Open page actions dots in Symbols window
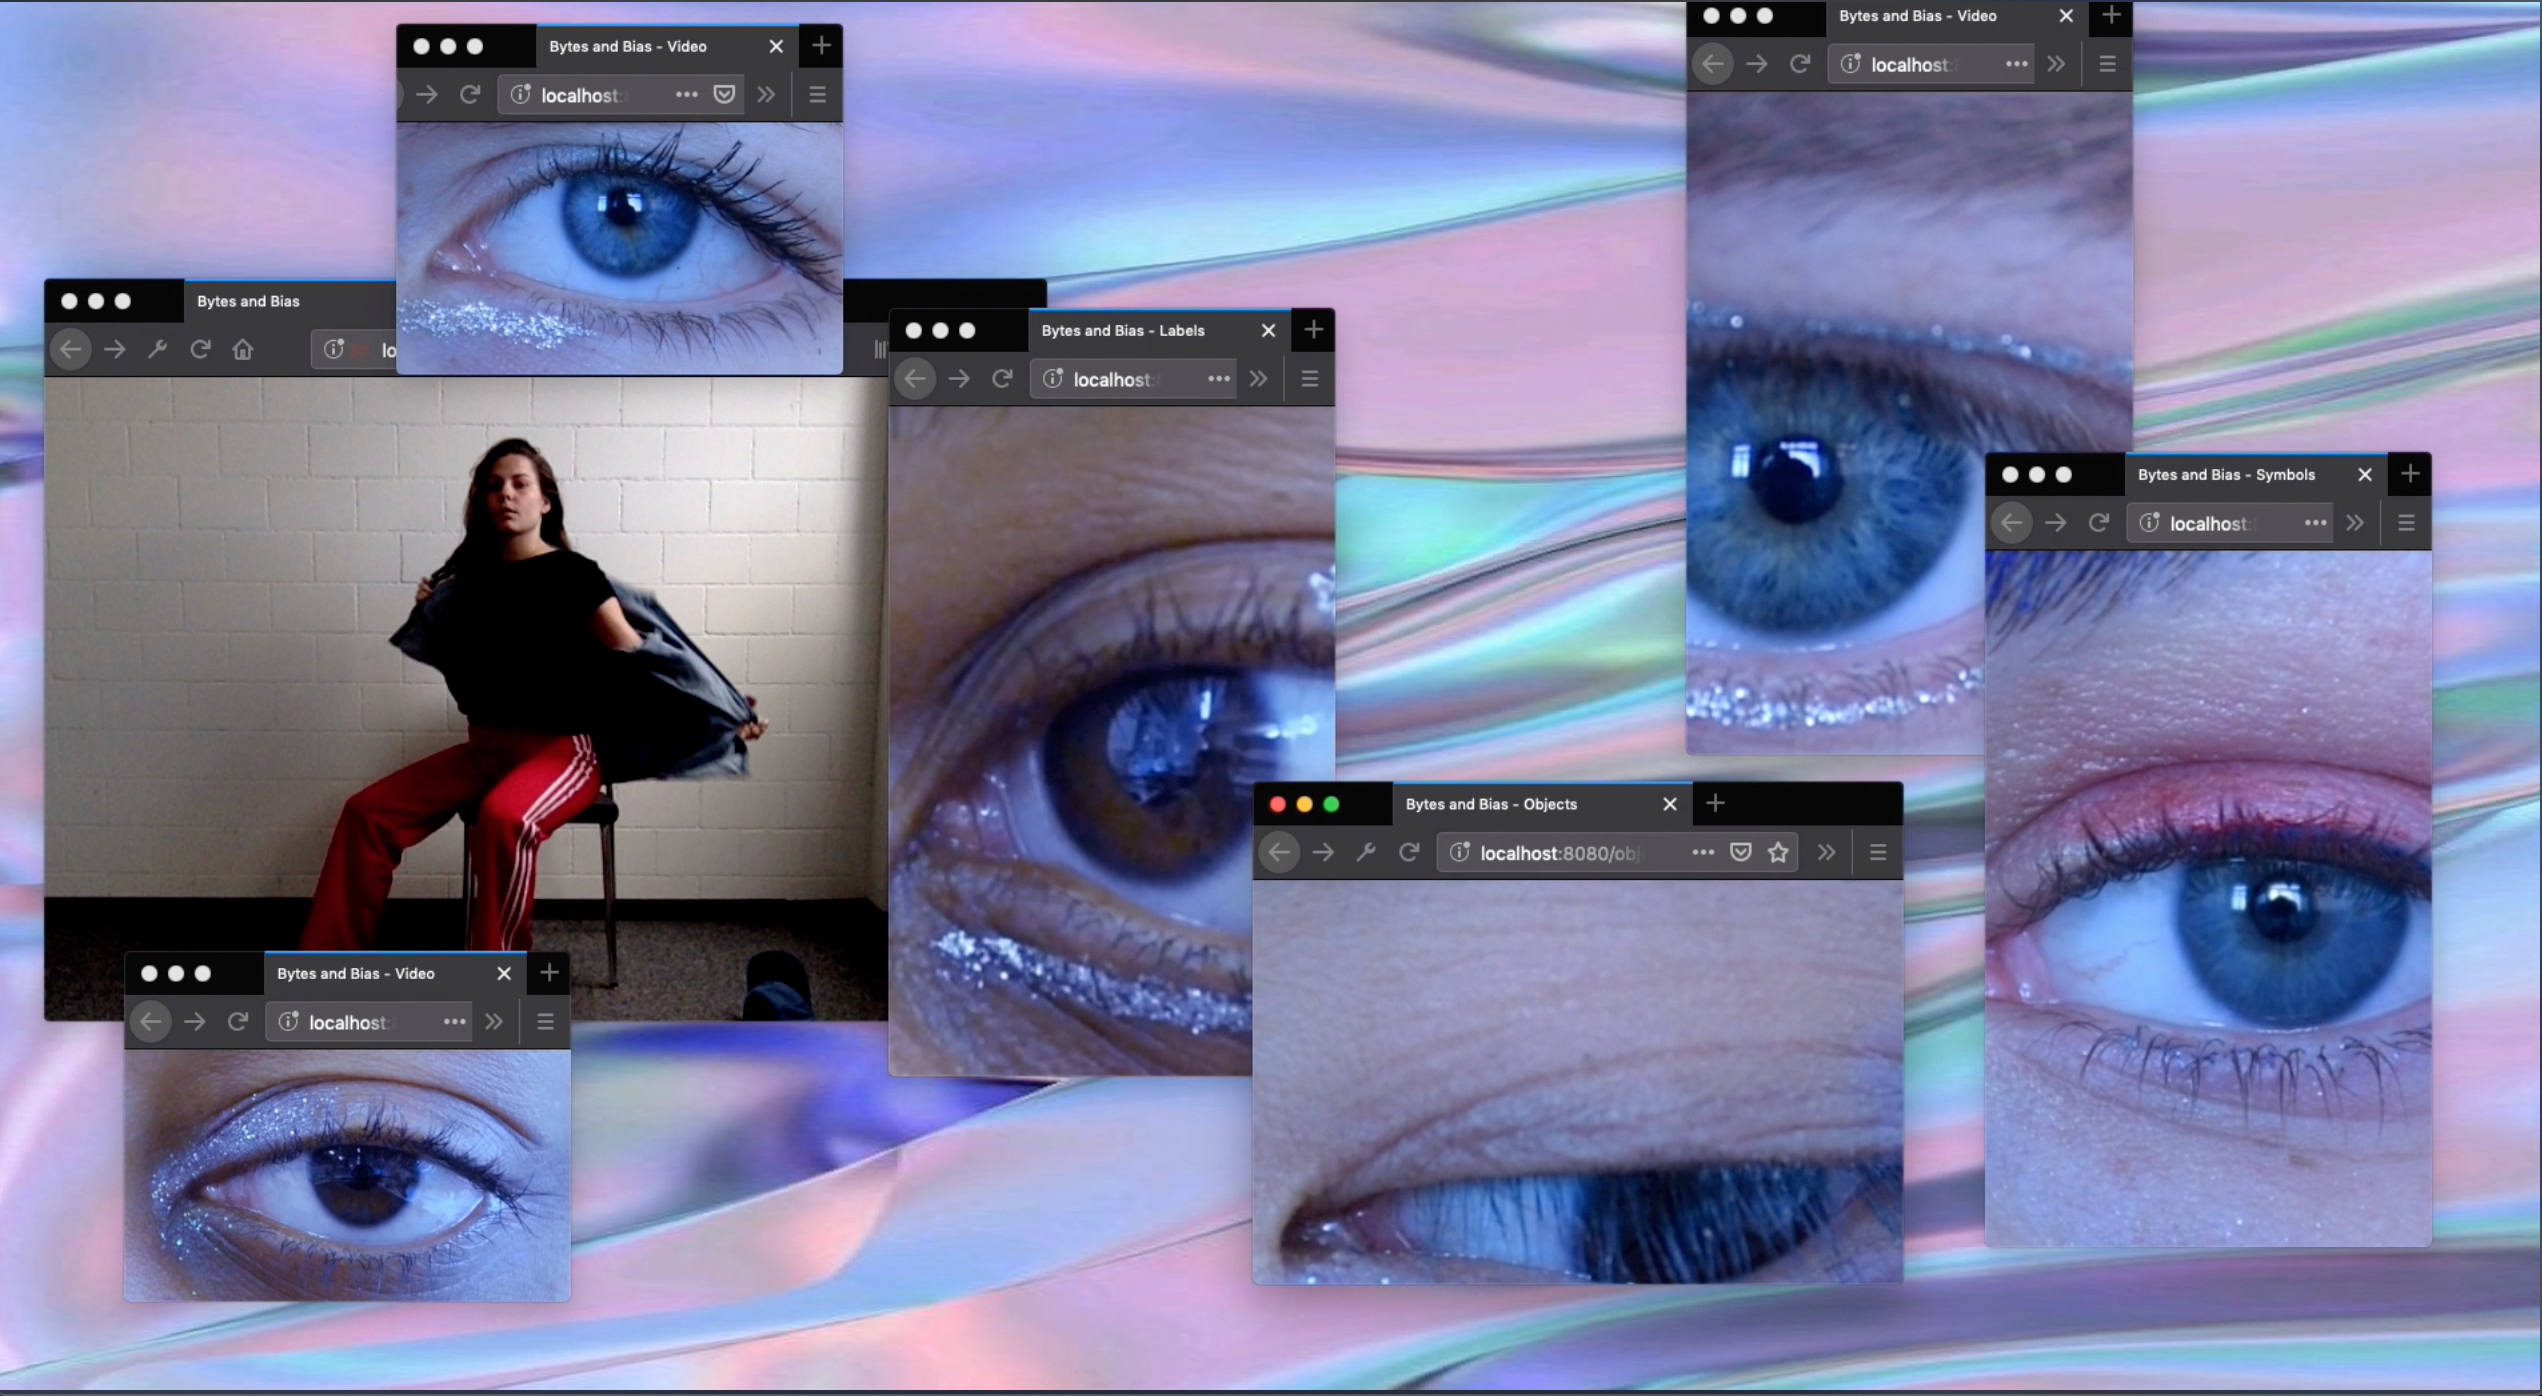Screen dimensions: 2542x1396 [x=2315, y=523]
